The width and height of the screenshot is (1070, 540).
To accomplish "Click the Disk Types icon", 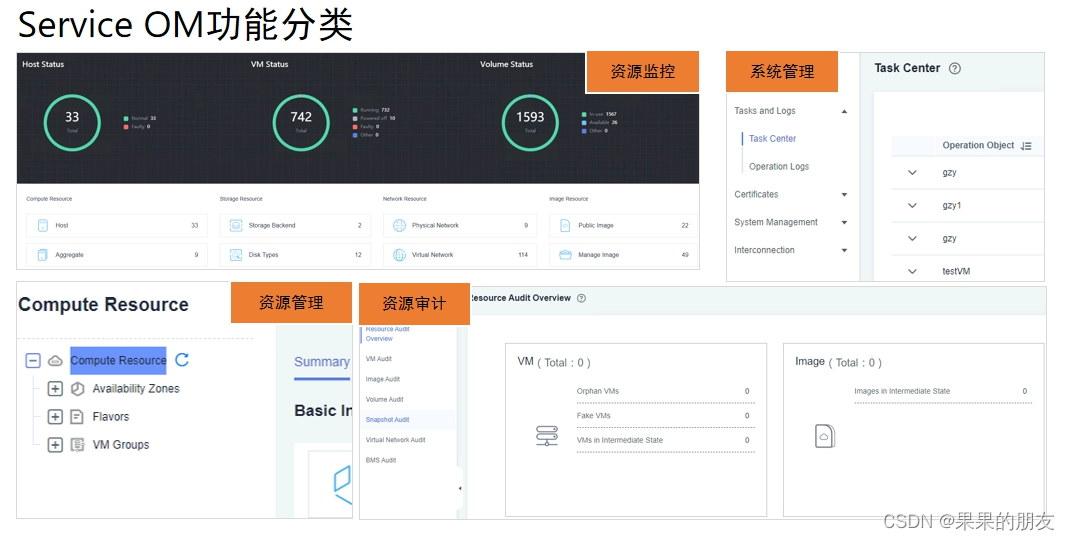I will click(x=236, y=255).
